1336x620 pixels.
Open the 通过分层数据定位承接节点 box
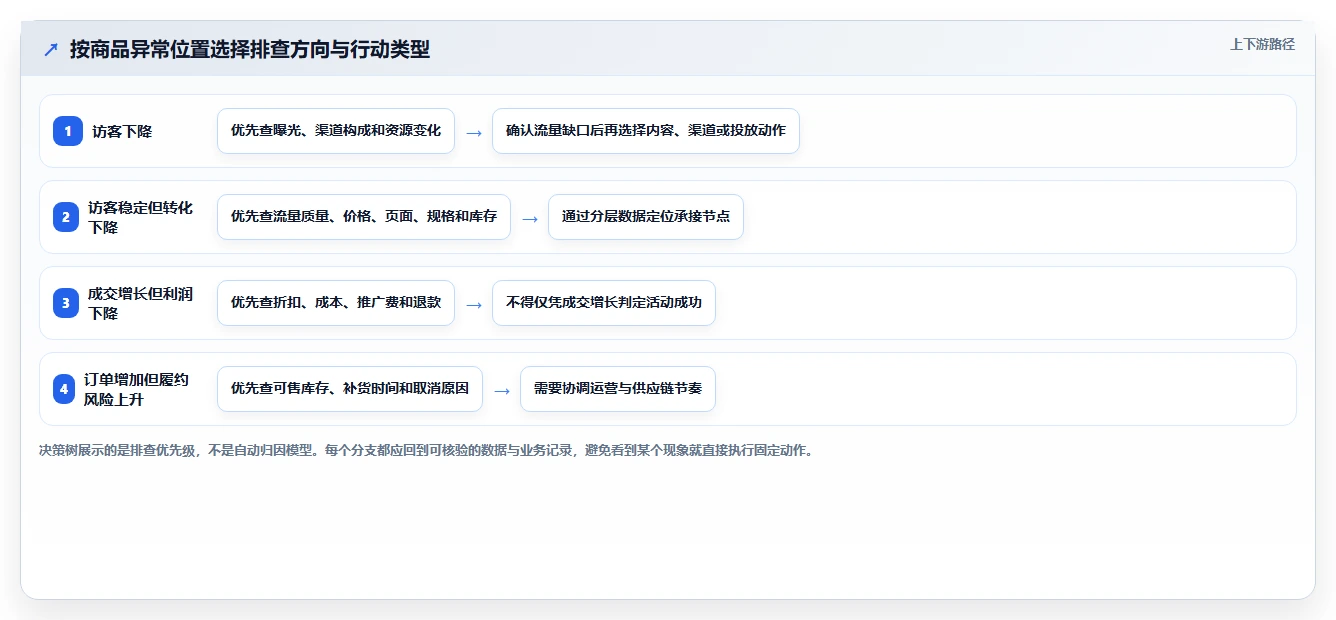pyautogui.click(x=646, y=217)
